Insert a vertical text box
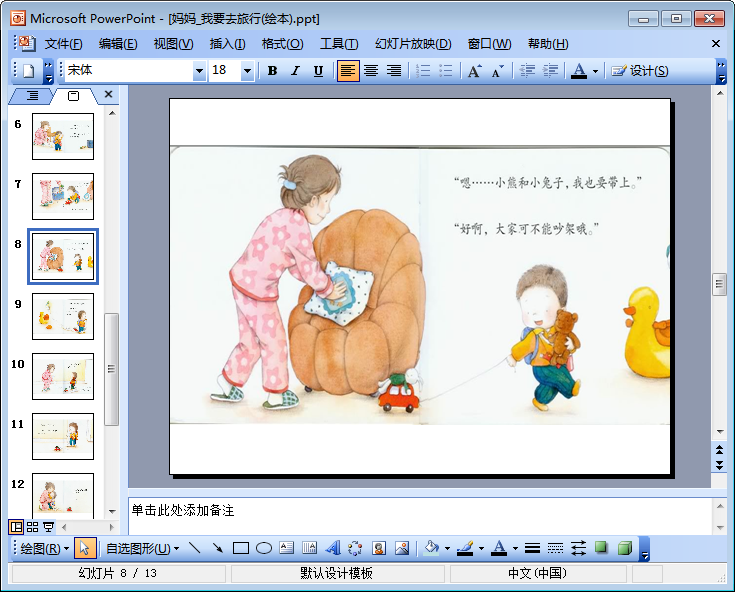 coord(309,548)
